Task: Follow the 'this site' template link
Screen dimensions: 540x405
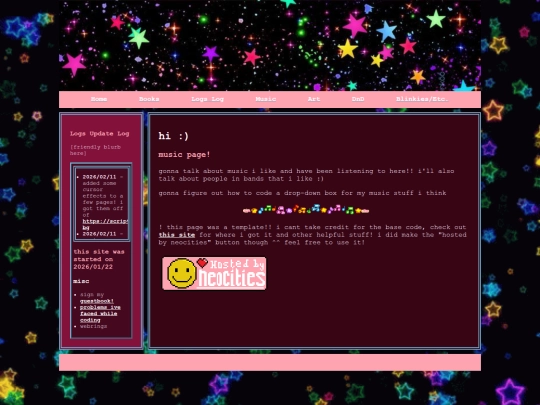Action: click(177, 235)
